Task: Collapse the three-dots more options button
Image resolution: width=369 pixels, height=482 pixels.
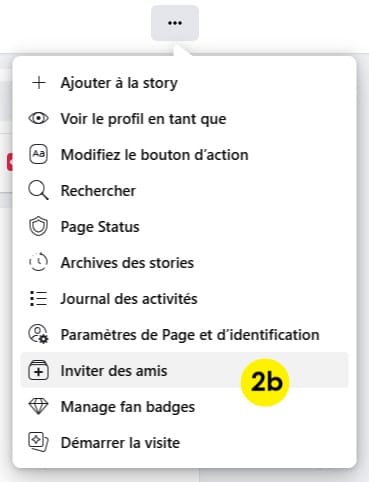Action: [x=175, y=23]
